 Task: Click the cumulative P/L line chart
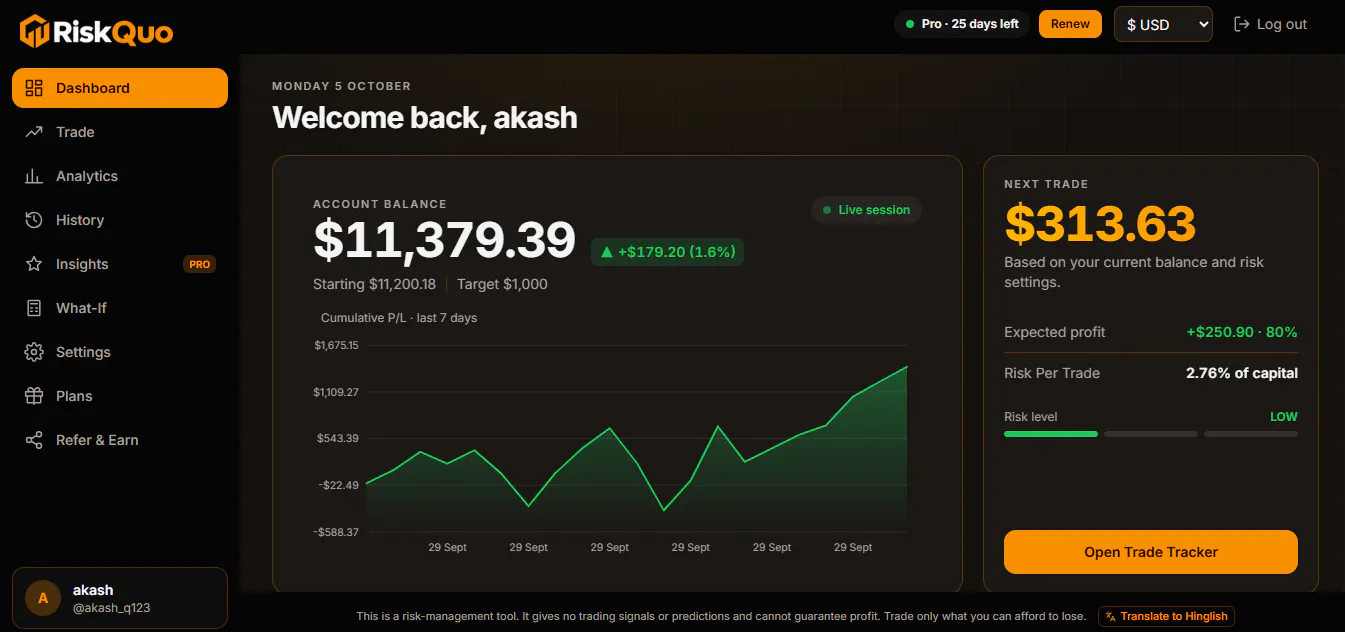point(637,440)
